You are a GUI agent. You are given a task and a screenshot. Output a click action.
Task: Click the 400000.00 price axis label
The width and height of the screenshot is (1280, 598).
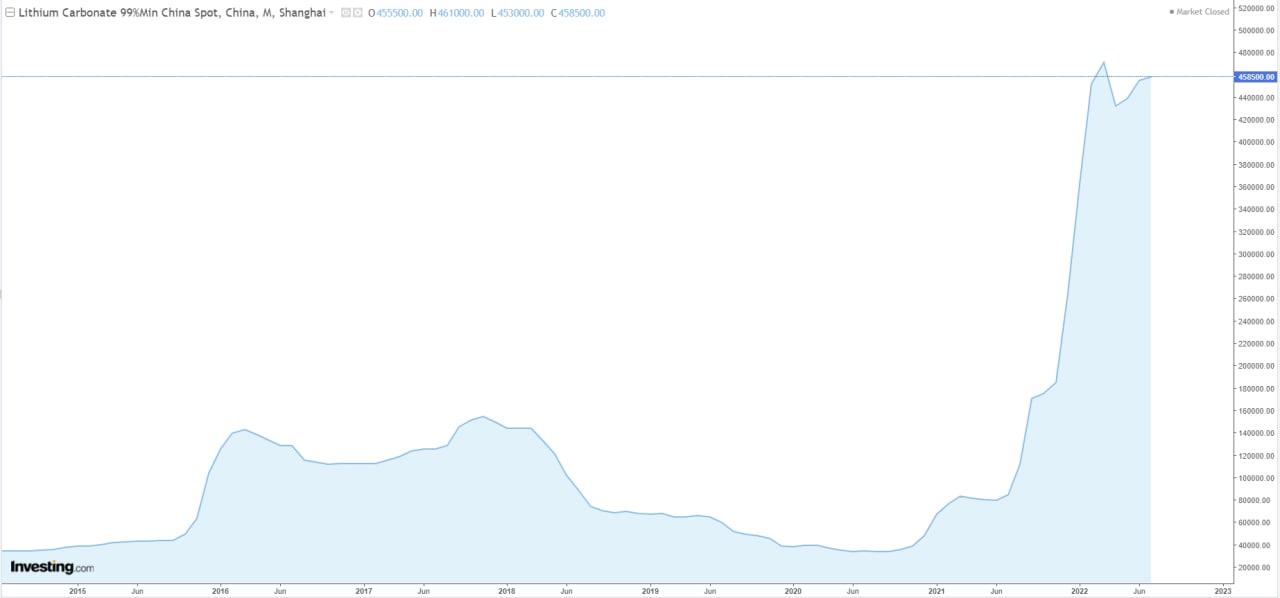click(1256, 142)
